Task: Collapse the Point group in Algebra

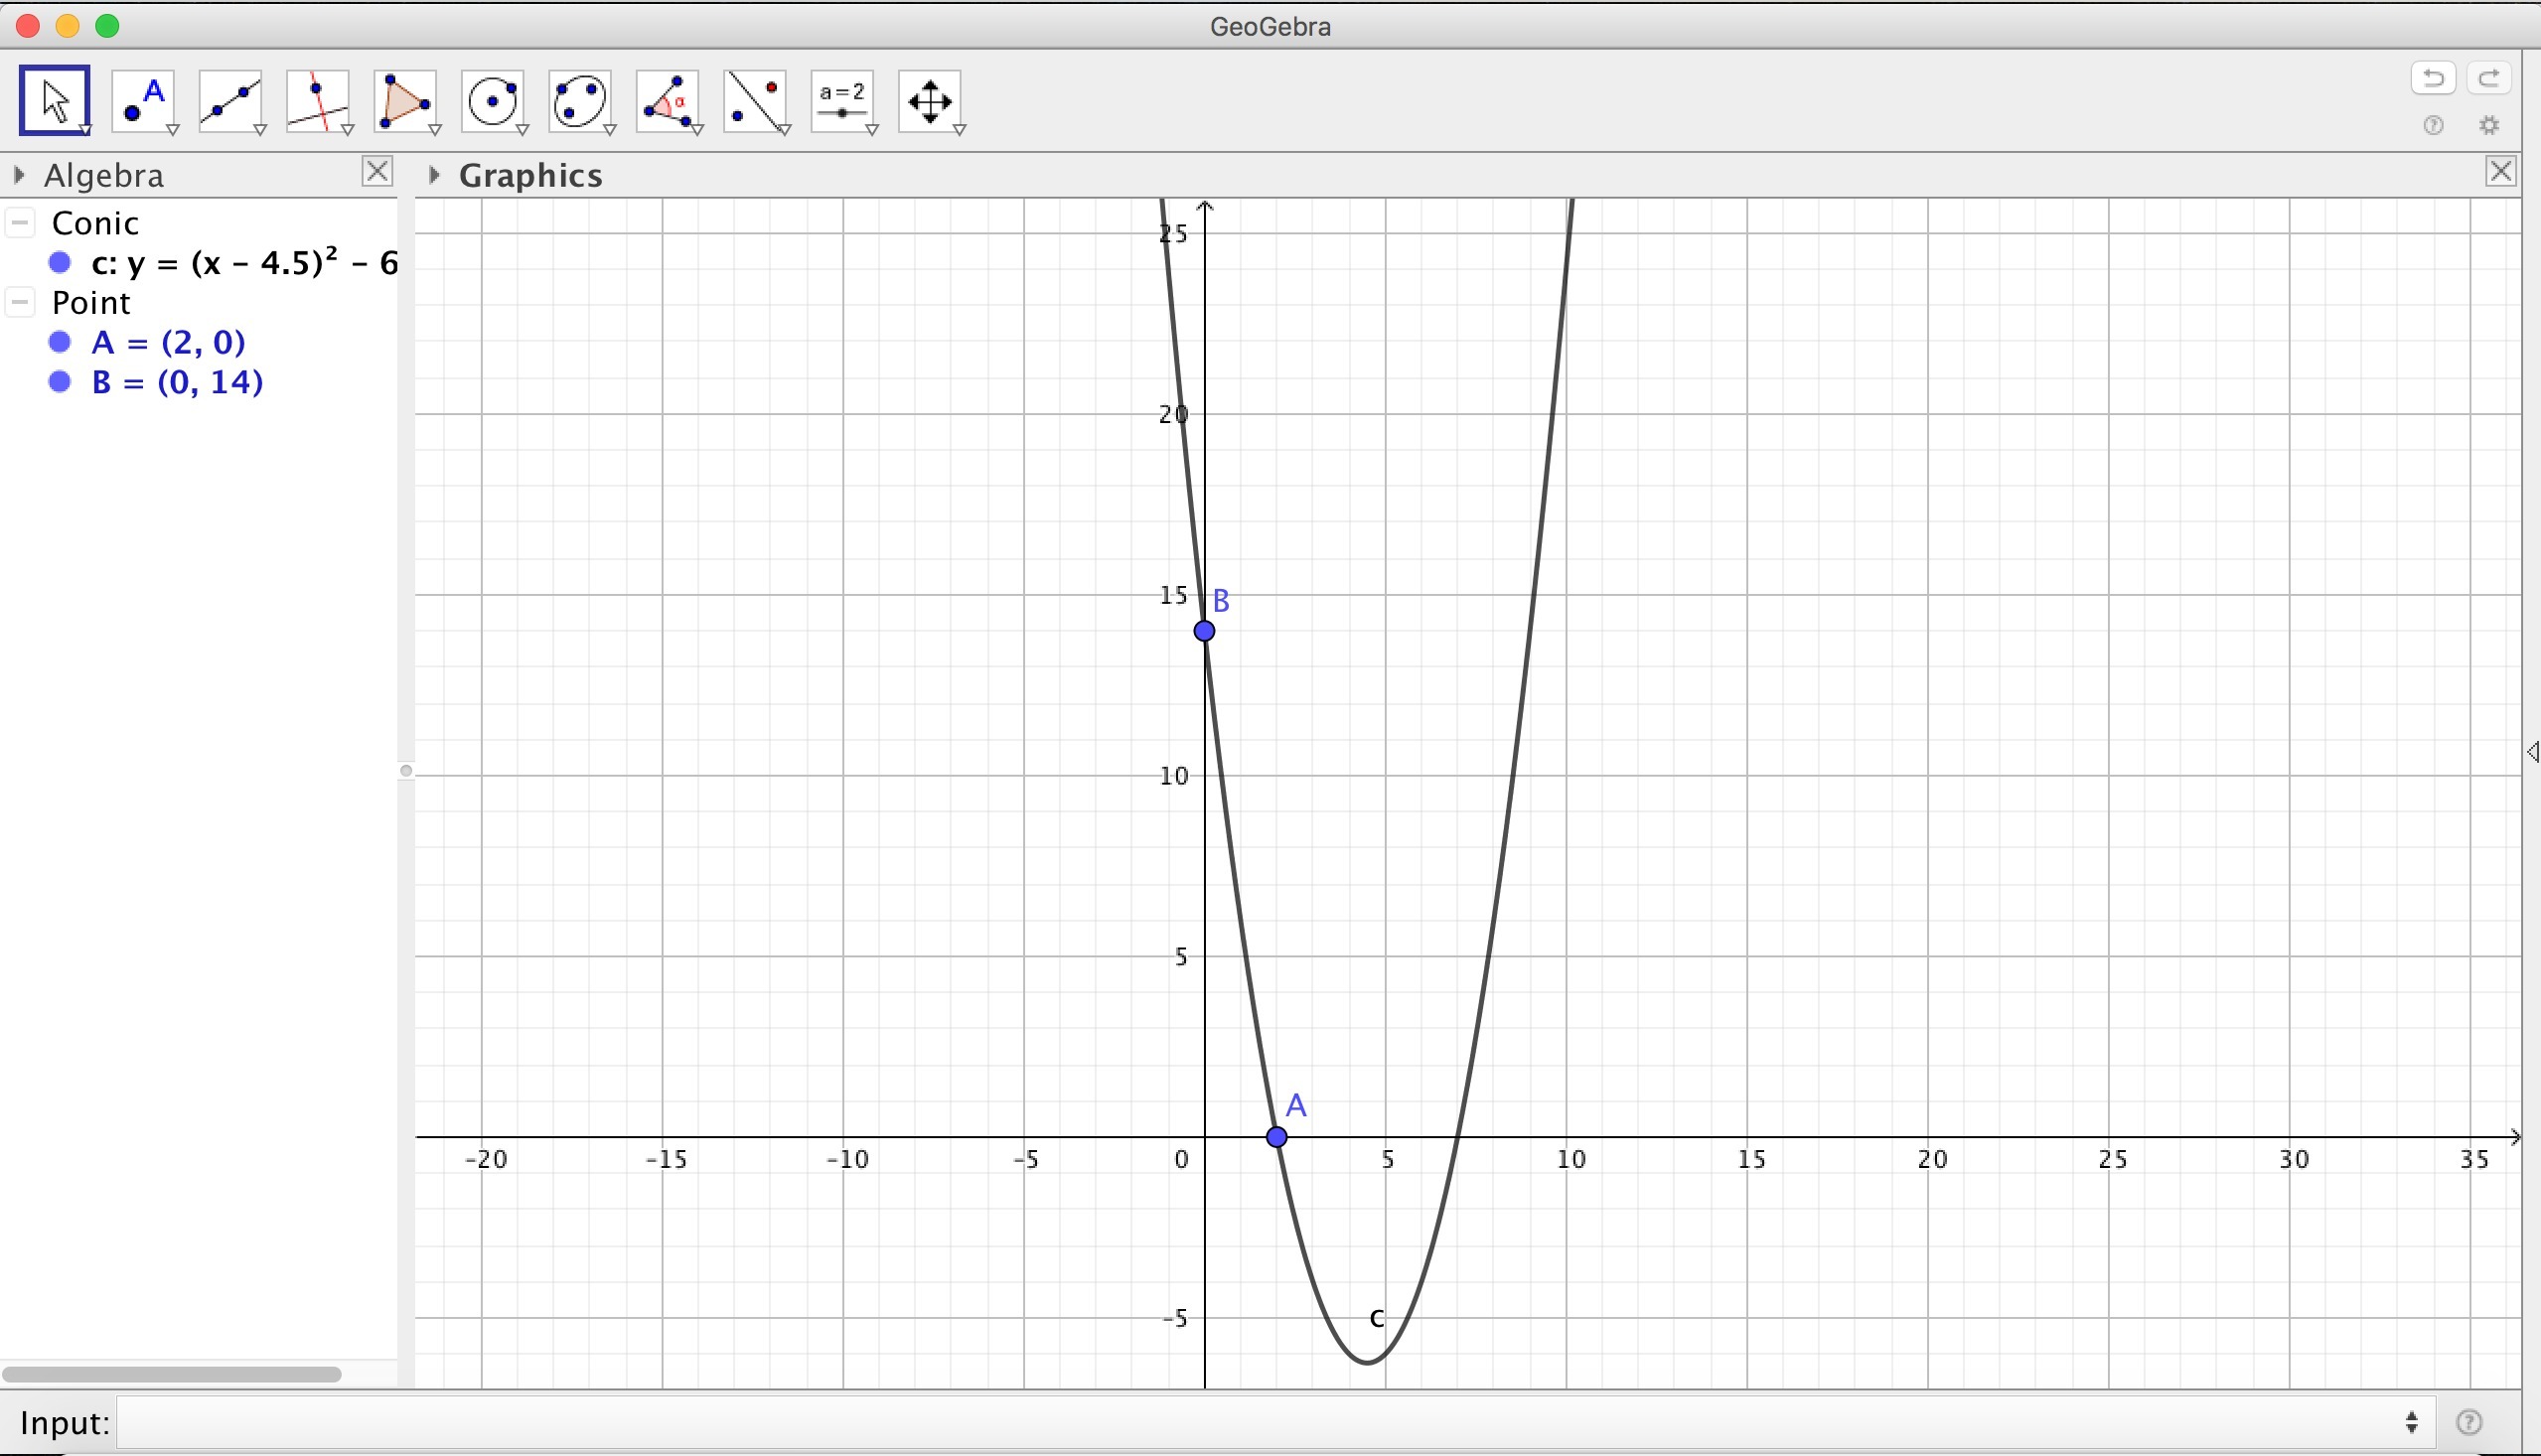Action: point(20,302)
